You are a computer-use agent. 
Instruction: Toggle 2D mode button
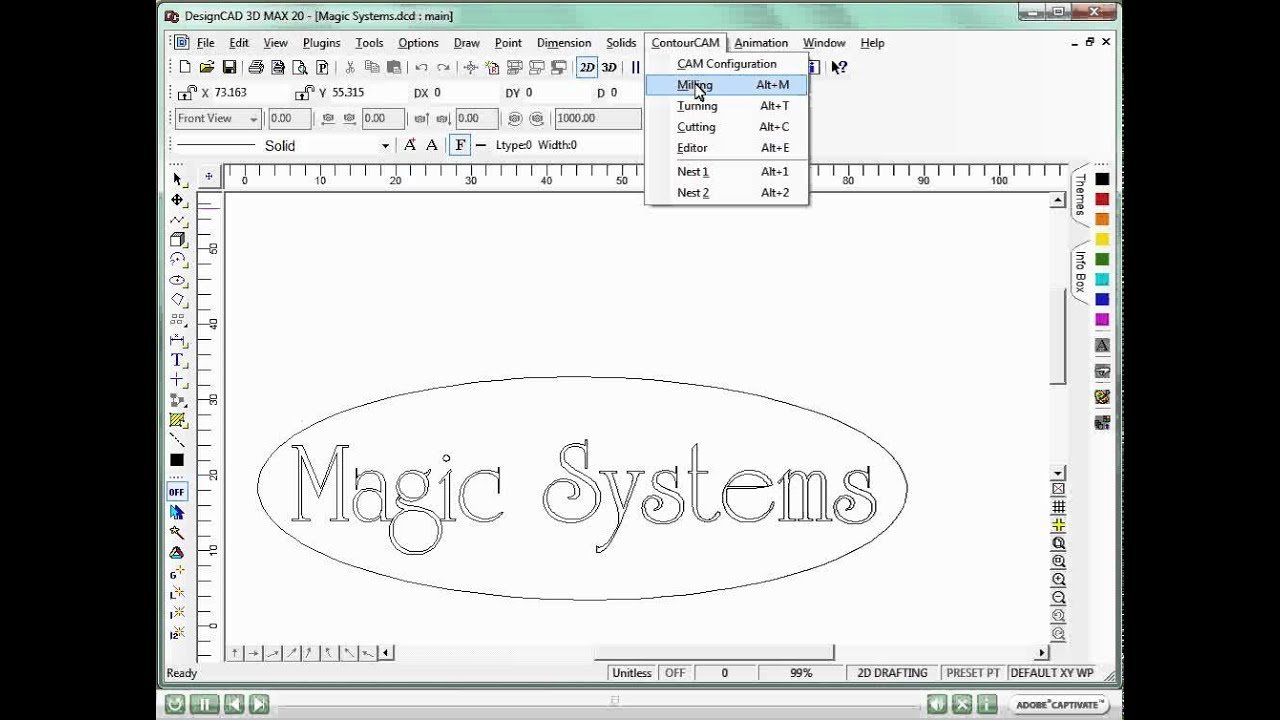click(587, 67)
